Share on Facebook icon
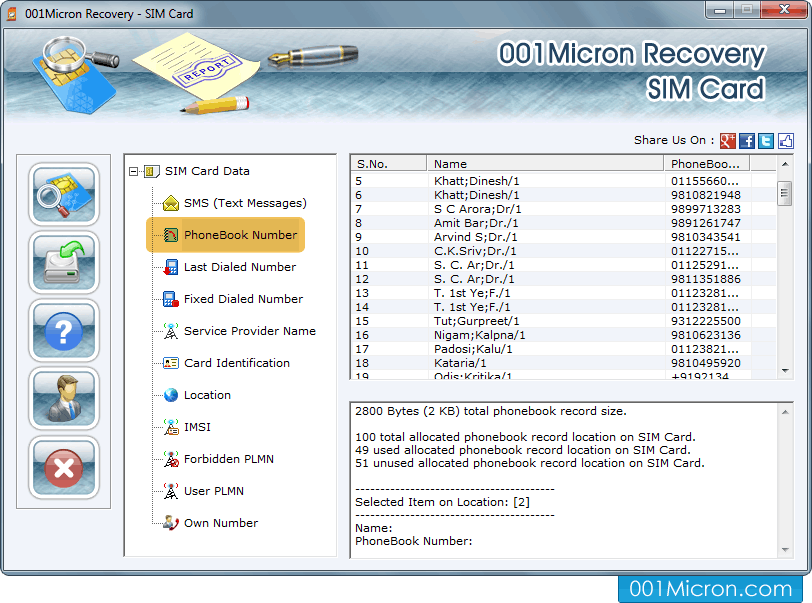Viewport: 812px width, 603px height. coord(747,140)
